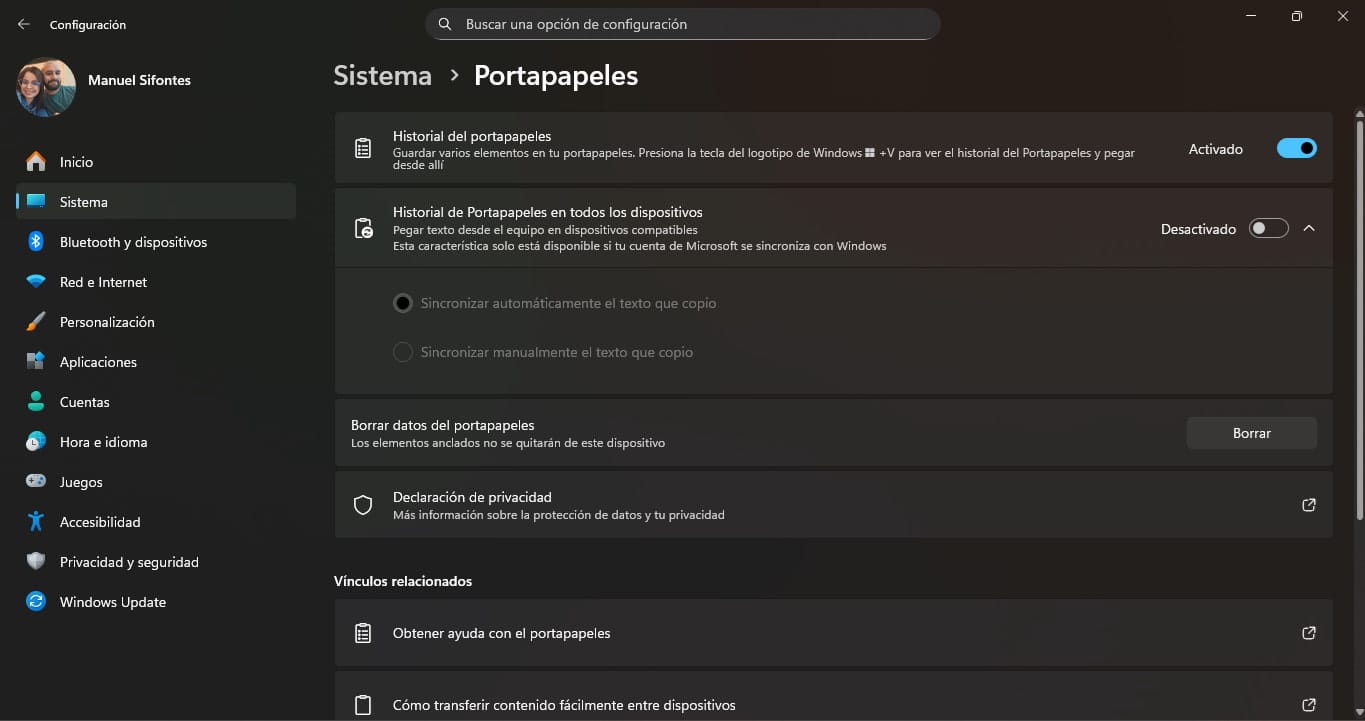Disable Historial del portapapeles toggle
Image resolution: width=1365 pixels, height=721 pixels.
1296,147
